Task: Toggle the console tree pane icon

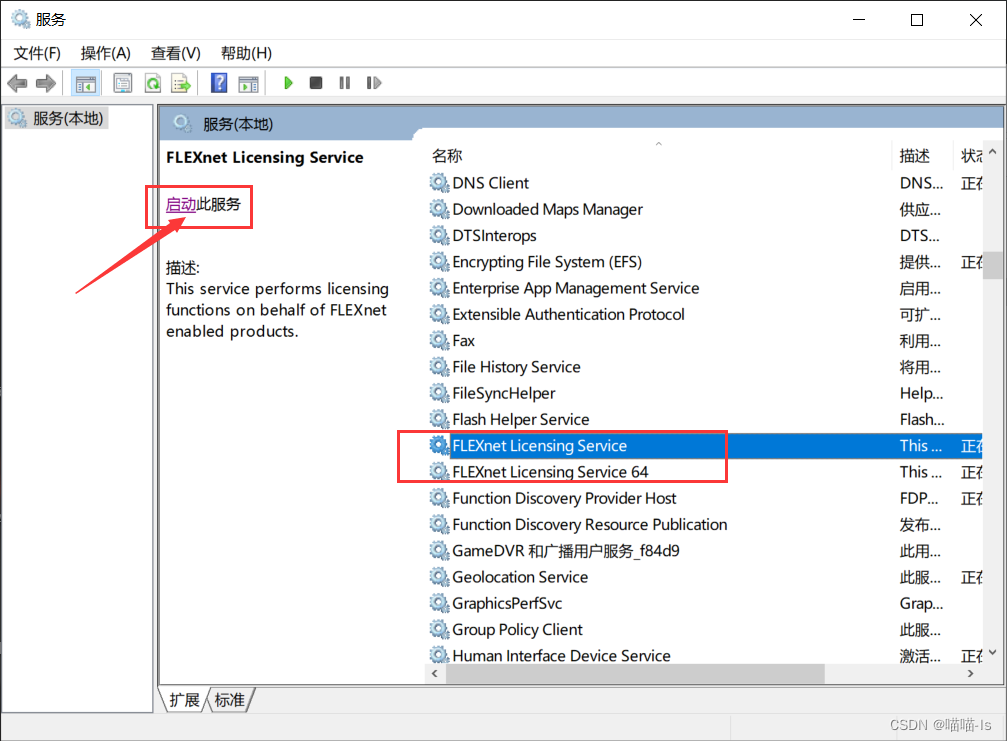Action: [85, 83]
